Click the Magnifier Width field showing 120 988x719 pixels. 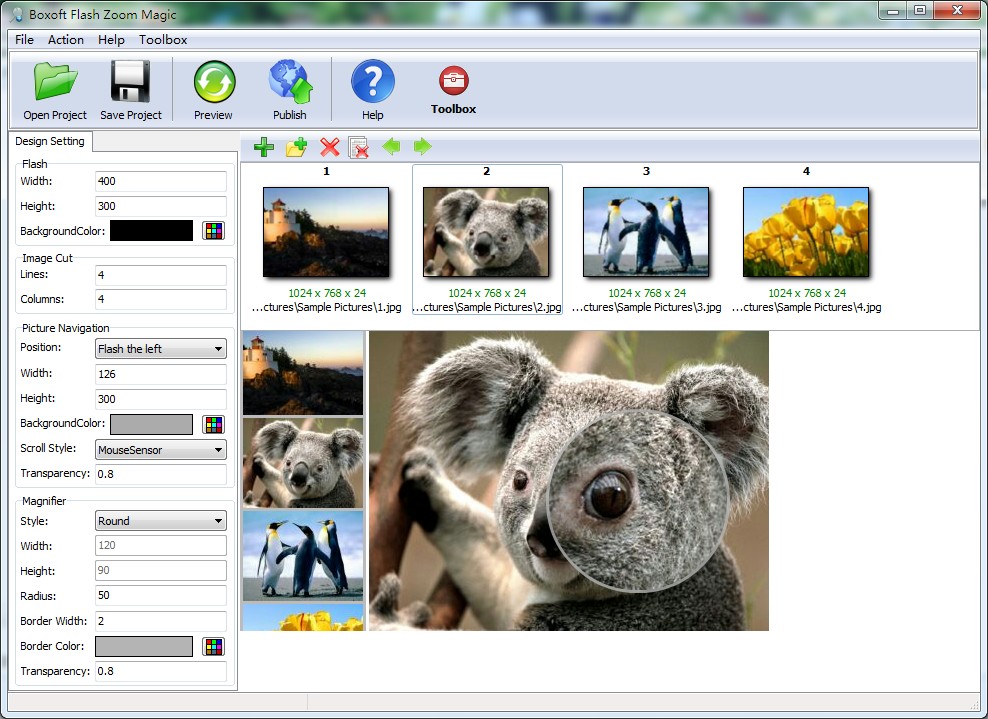click(x=161, y=545)
